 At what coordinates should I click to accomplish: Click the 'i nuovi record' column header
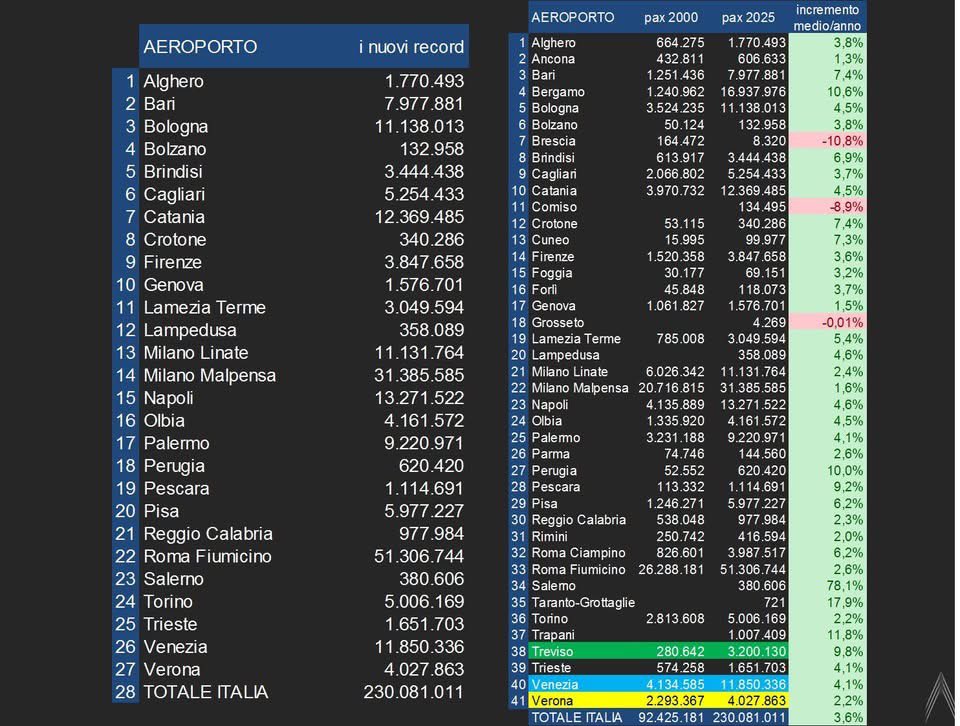pyautogui.click(x=411, y=47)
